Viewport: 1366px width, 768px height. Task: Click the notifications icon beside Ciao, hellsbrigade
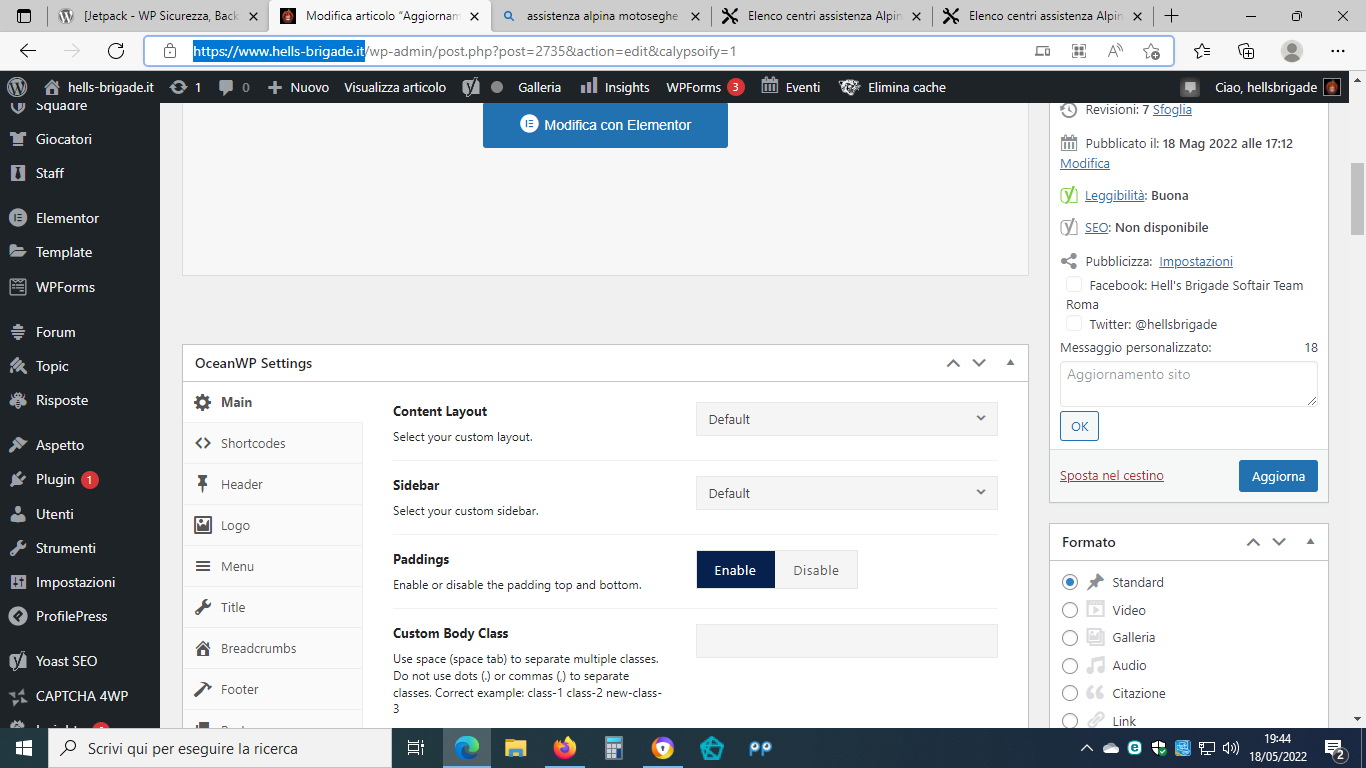click(1190, 87)
